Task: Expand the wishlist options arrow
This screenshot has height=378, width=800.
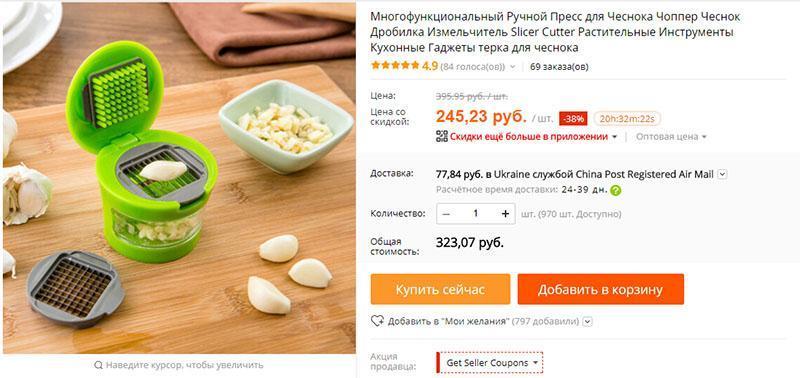Action: (x=588, y=321)
